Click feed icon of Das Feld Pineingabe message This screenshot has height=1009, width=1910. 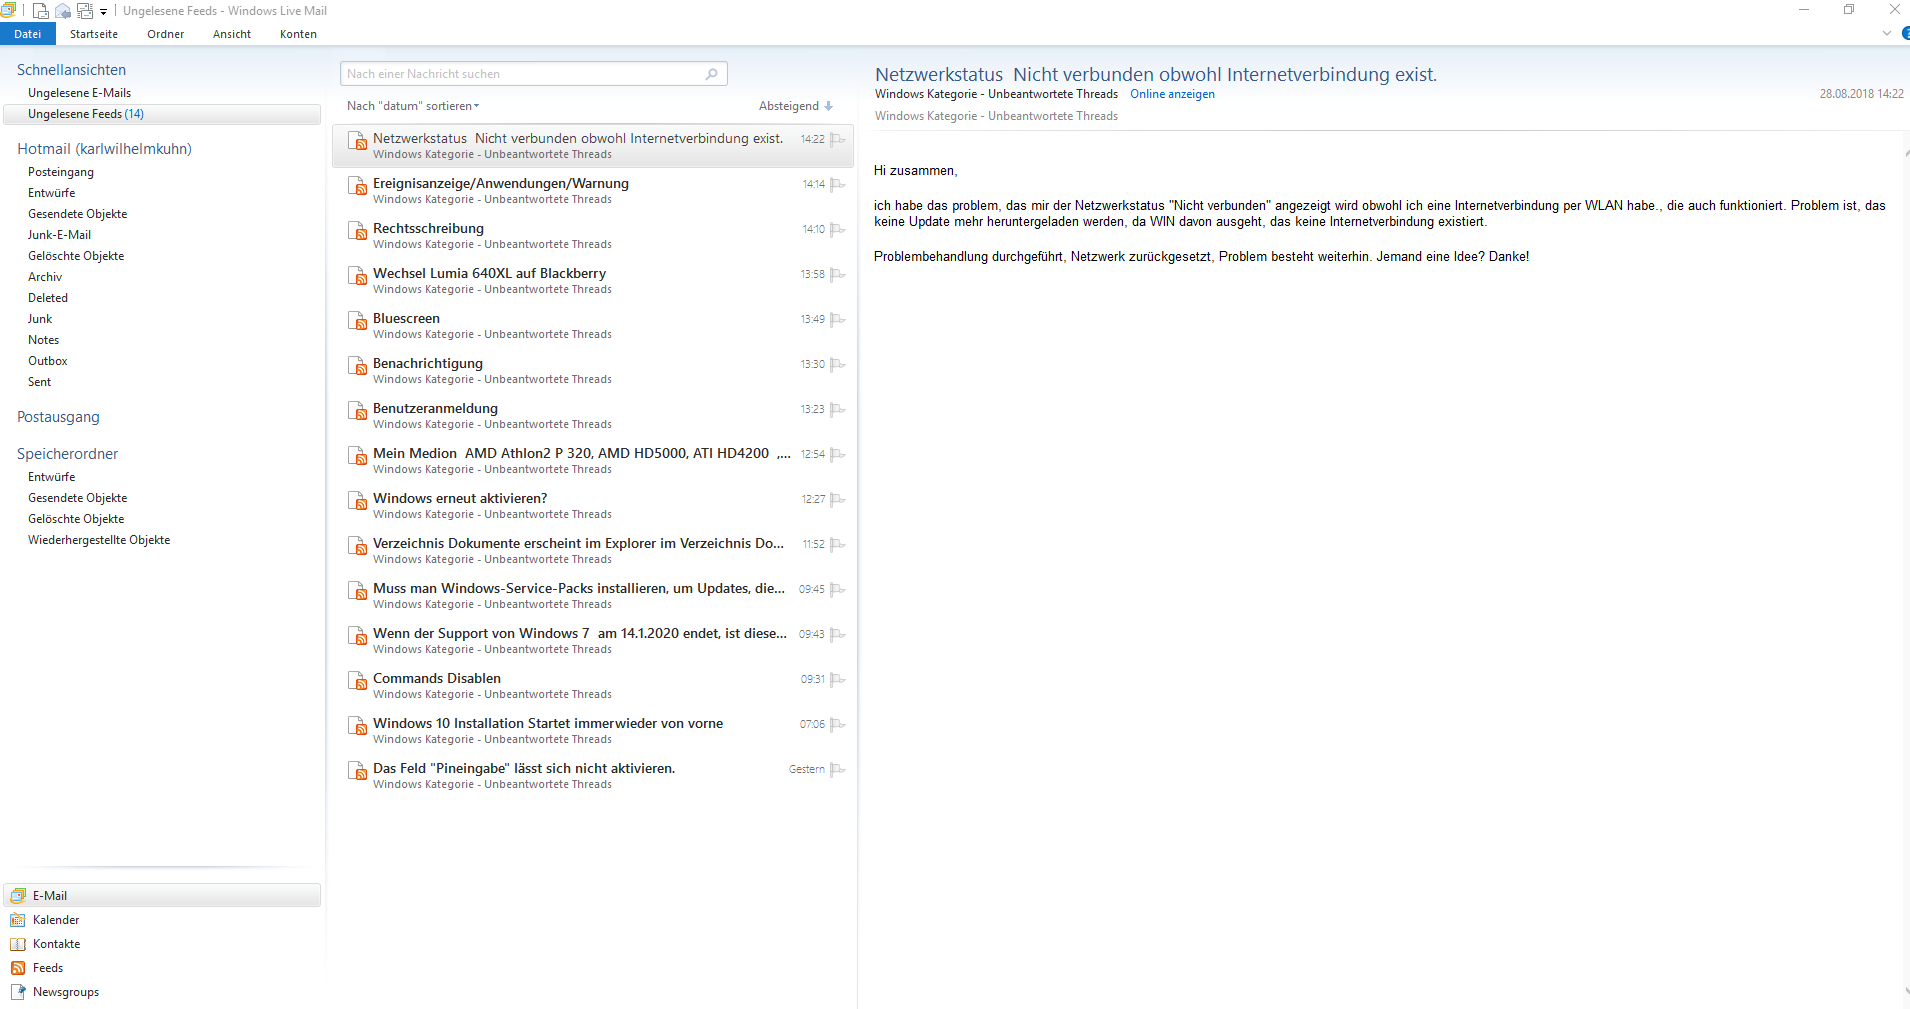[357, 771]
